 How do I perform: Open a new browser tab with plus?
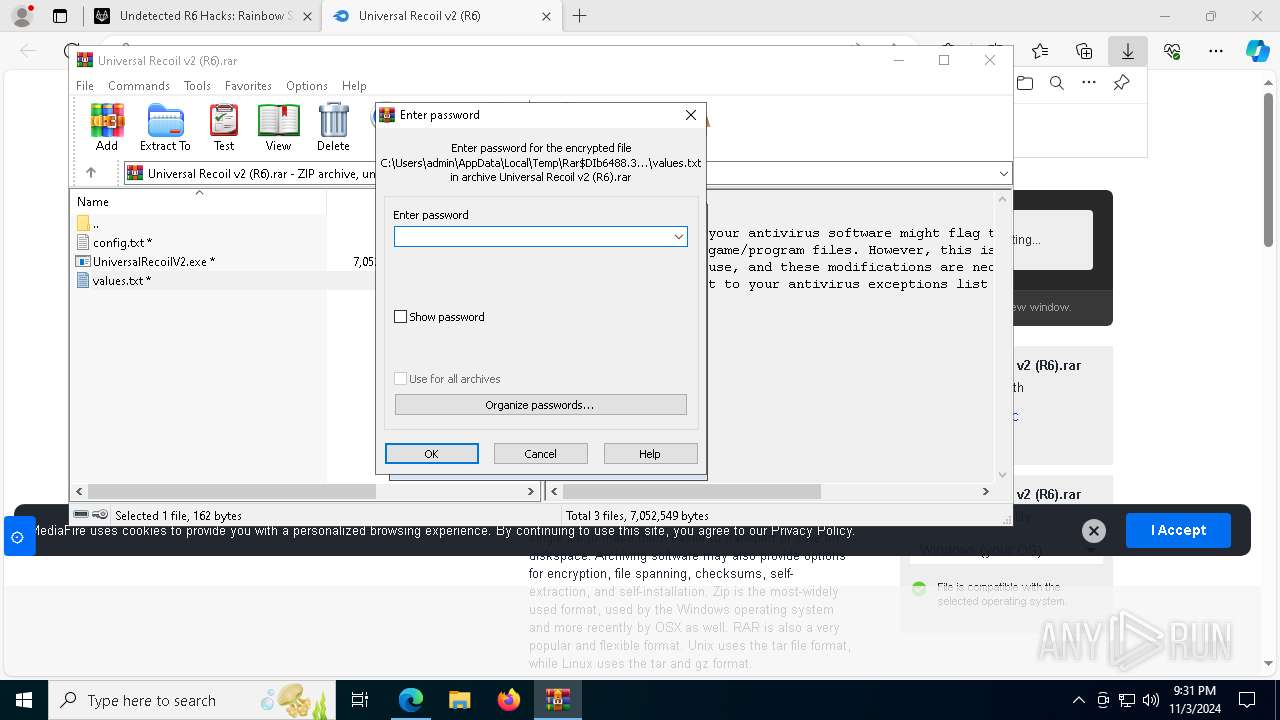click(x=579, y=16)
